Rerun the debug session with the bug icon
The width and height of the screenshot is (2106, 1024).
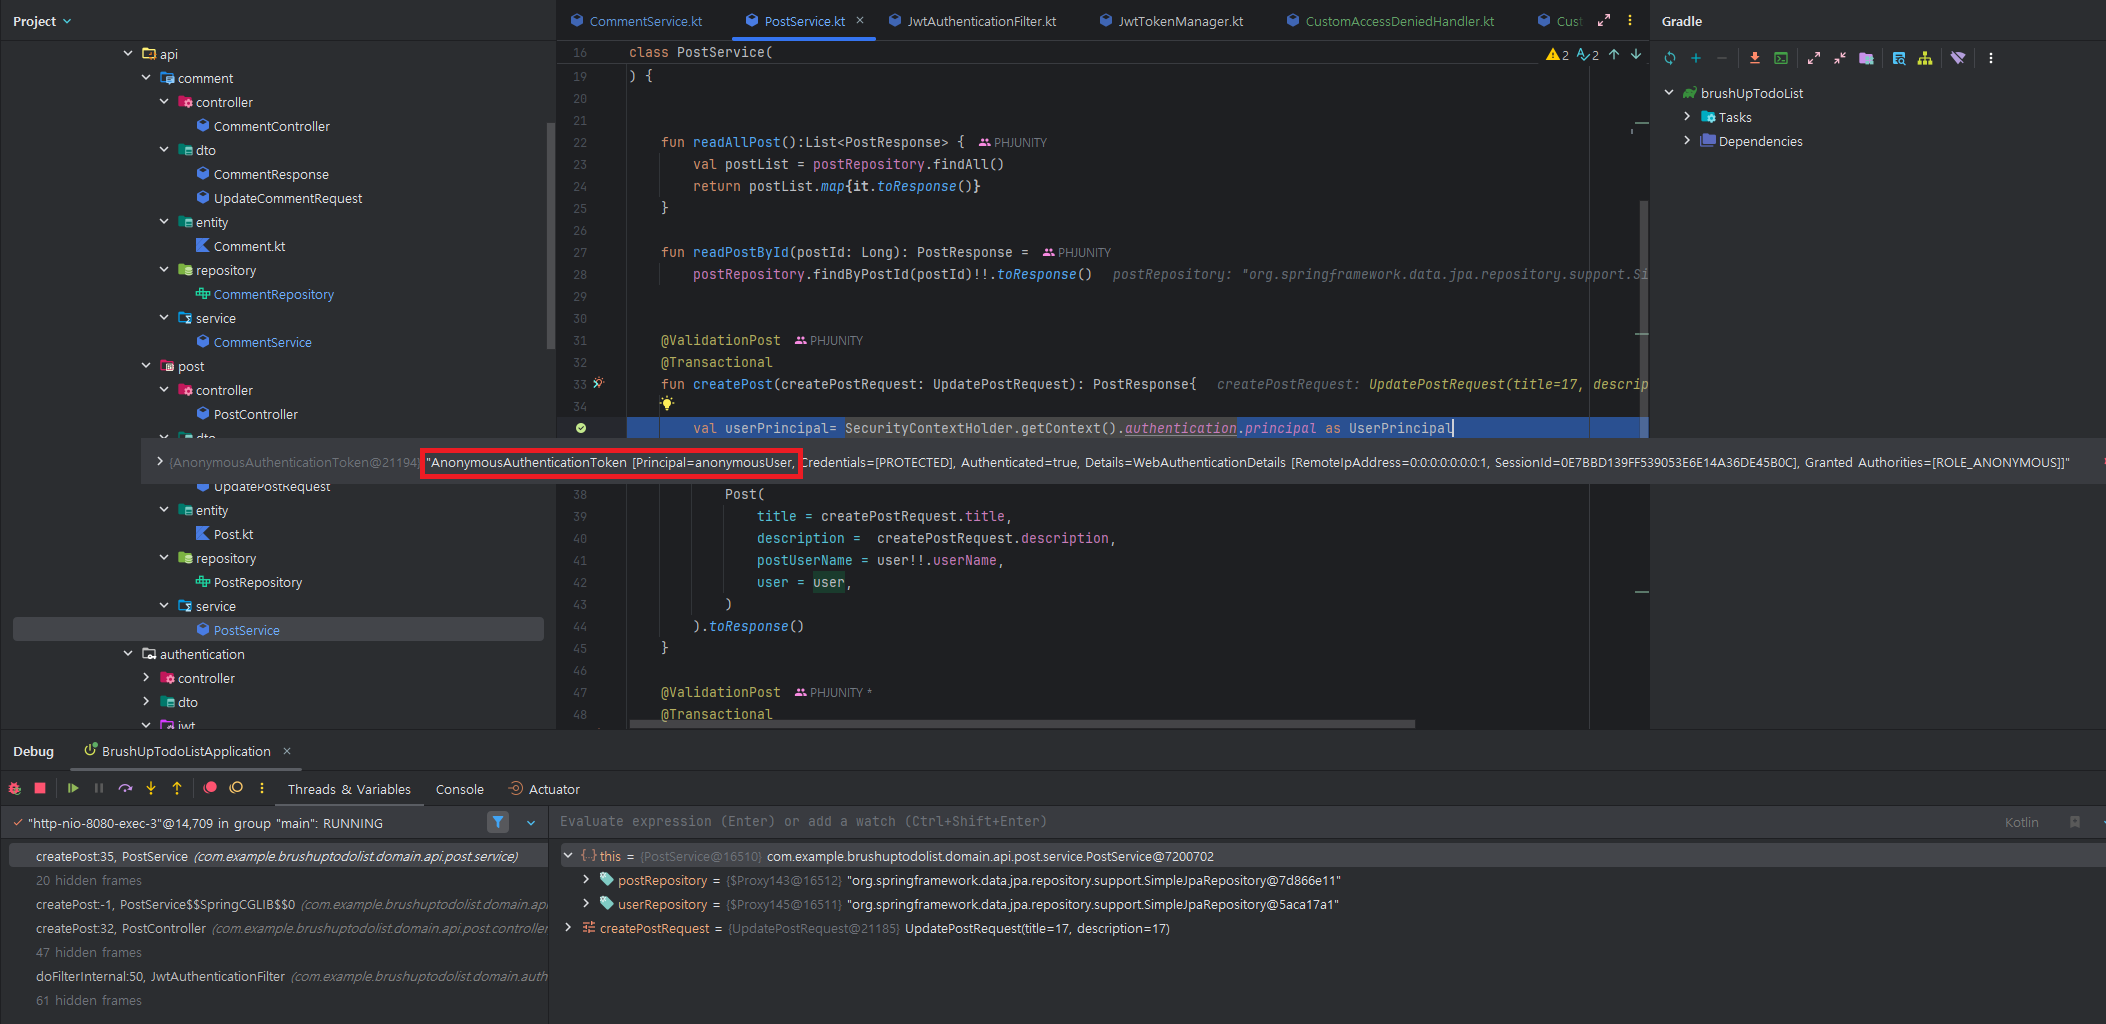pyautogui.click(x=15, y=788)
